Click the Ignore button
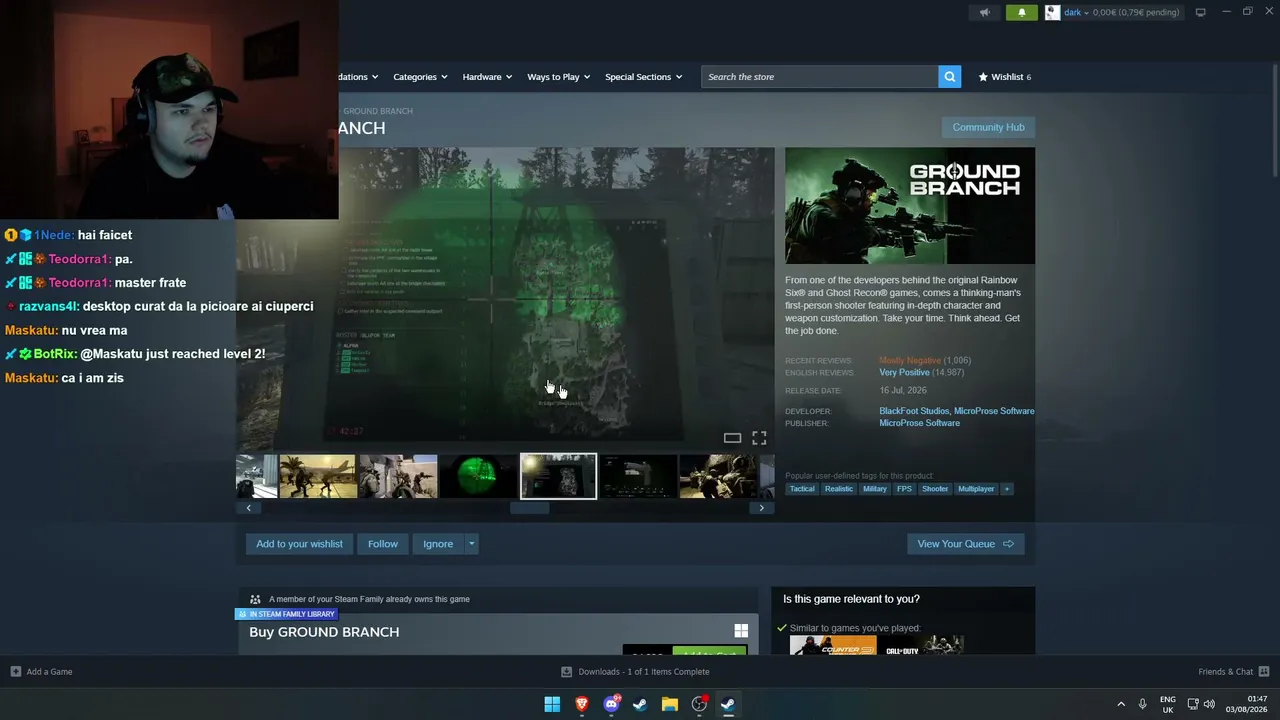1280x720 pixels. tap(438, 544)
